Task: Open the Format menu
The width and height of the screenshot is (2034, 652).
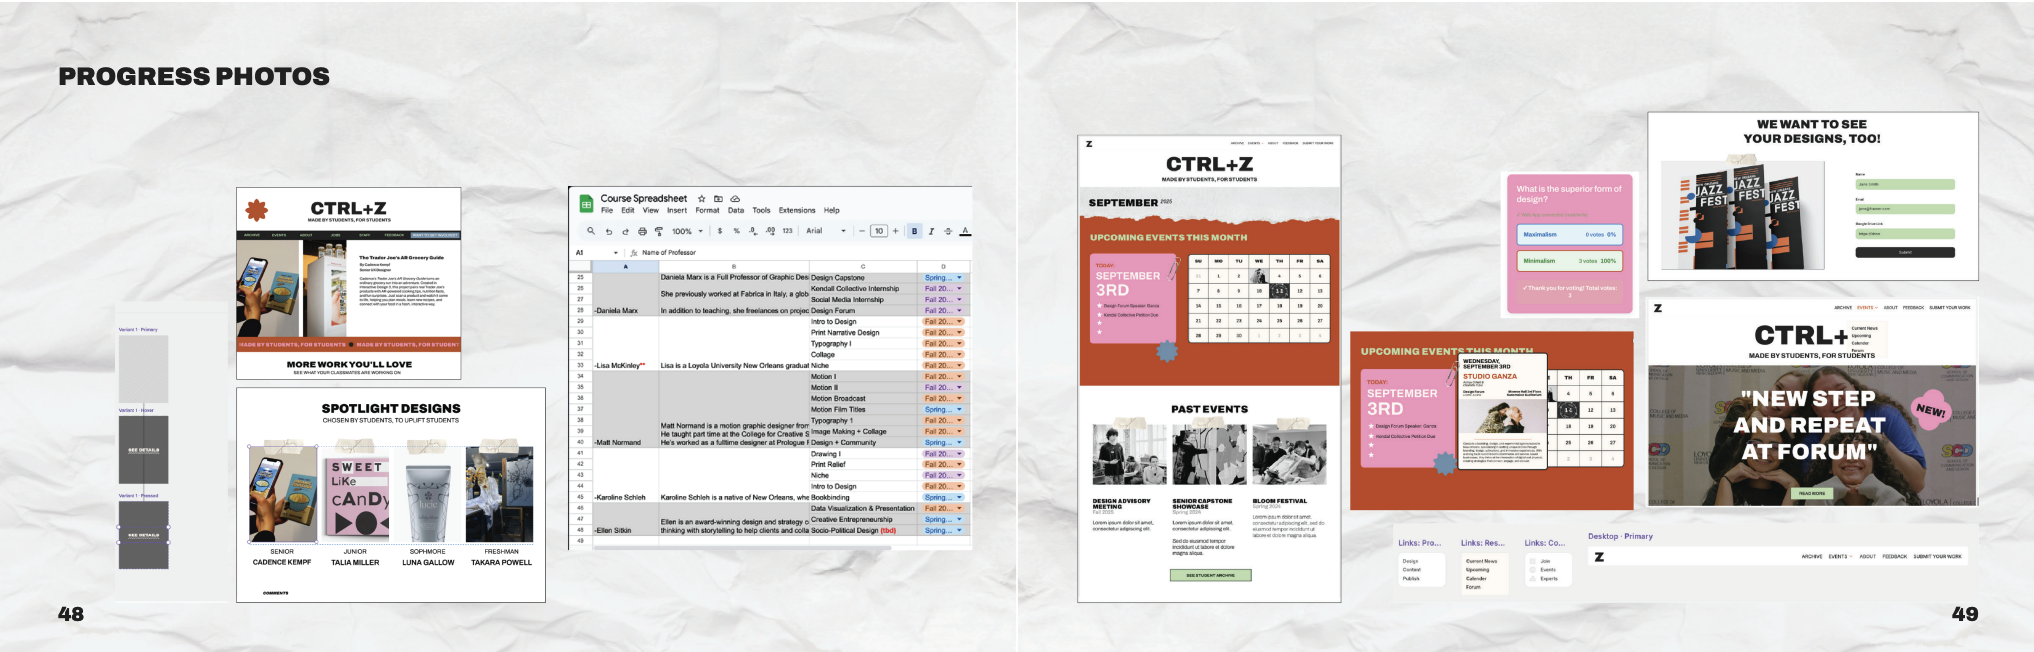Action: pos(707,211)
